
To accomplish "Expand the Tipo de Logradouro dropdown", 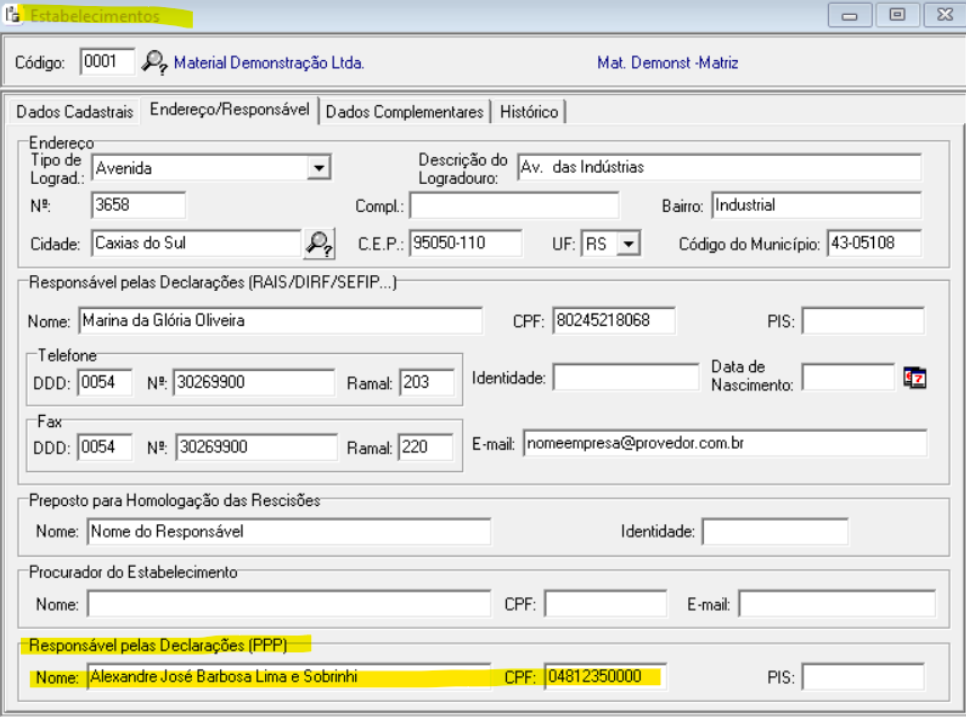I will tap(318, 168).
